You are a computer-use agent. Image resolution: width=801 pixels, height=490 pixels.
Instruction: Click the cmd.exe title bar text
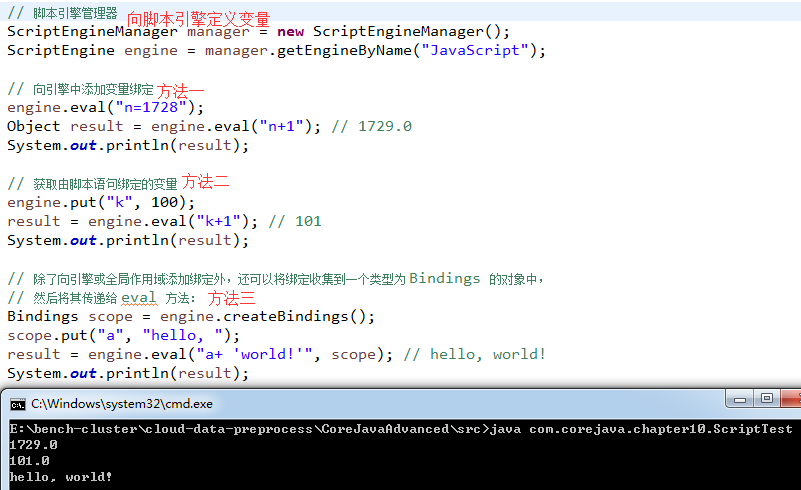[122, 404]
